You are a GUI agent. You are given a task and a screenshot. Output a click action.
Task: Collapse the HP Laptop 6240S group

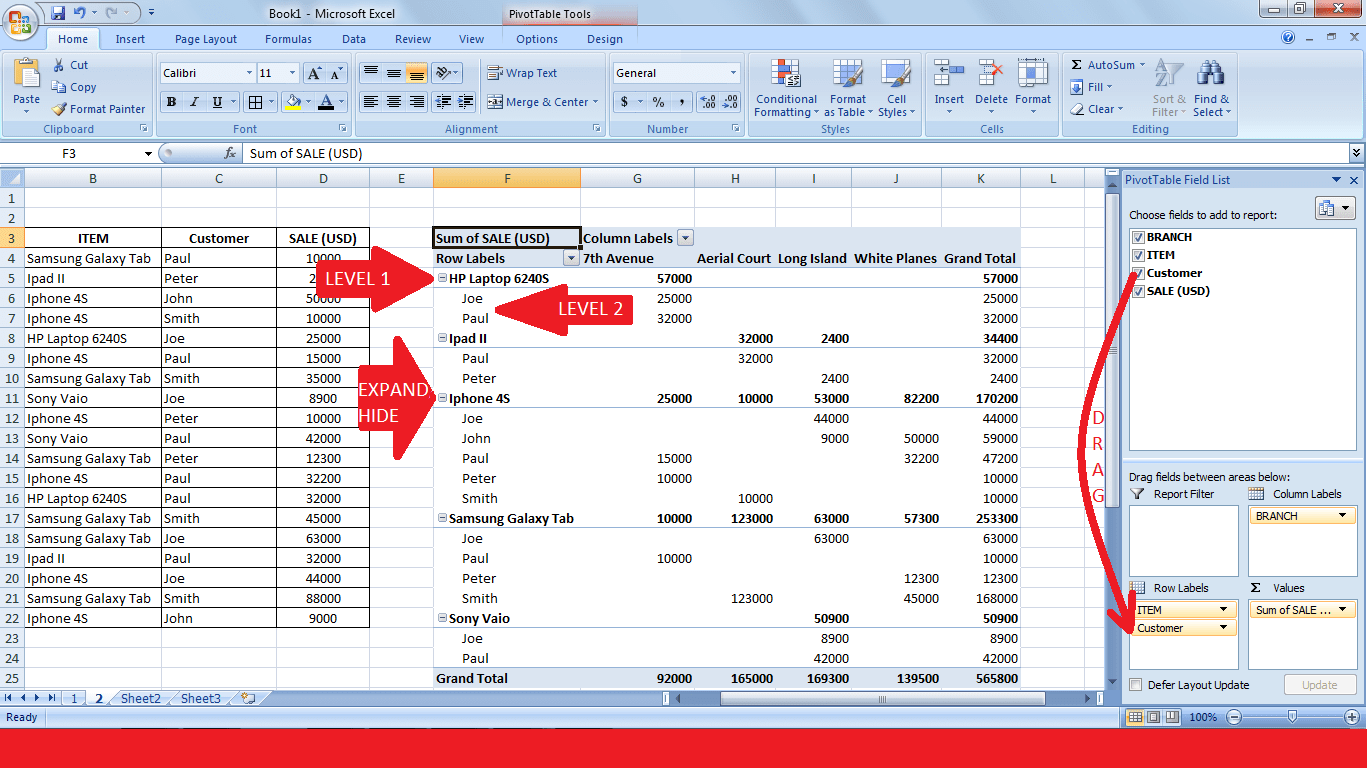tap(442, 278)
